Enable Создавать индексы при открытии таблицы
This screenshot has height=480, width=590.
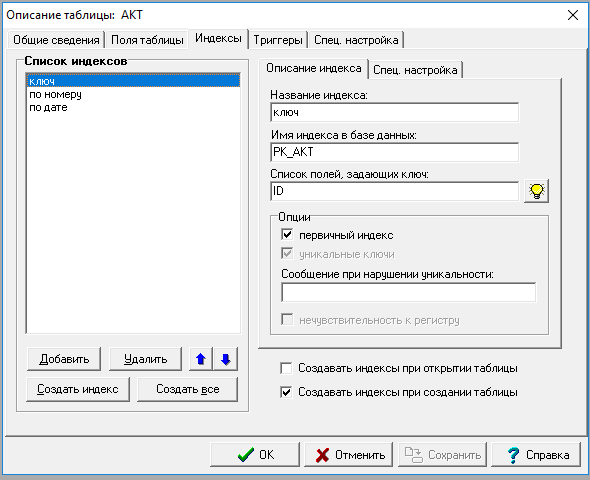click(286, 368)
